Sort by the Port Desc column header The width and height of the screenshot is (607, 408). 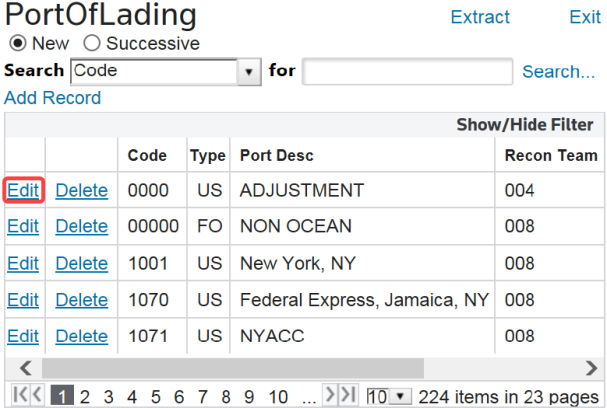tap(276, 156)
